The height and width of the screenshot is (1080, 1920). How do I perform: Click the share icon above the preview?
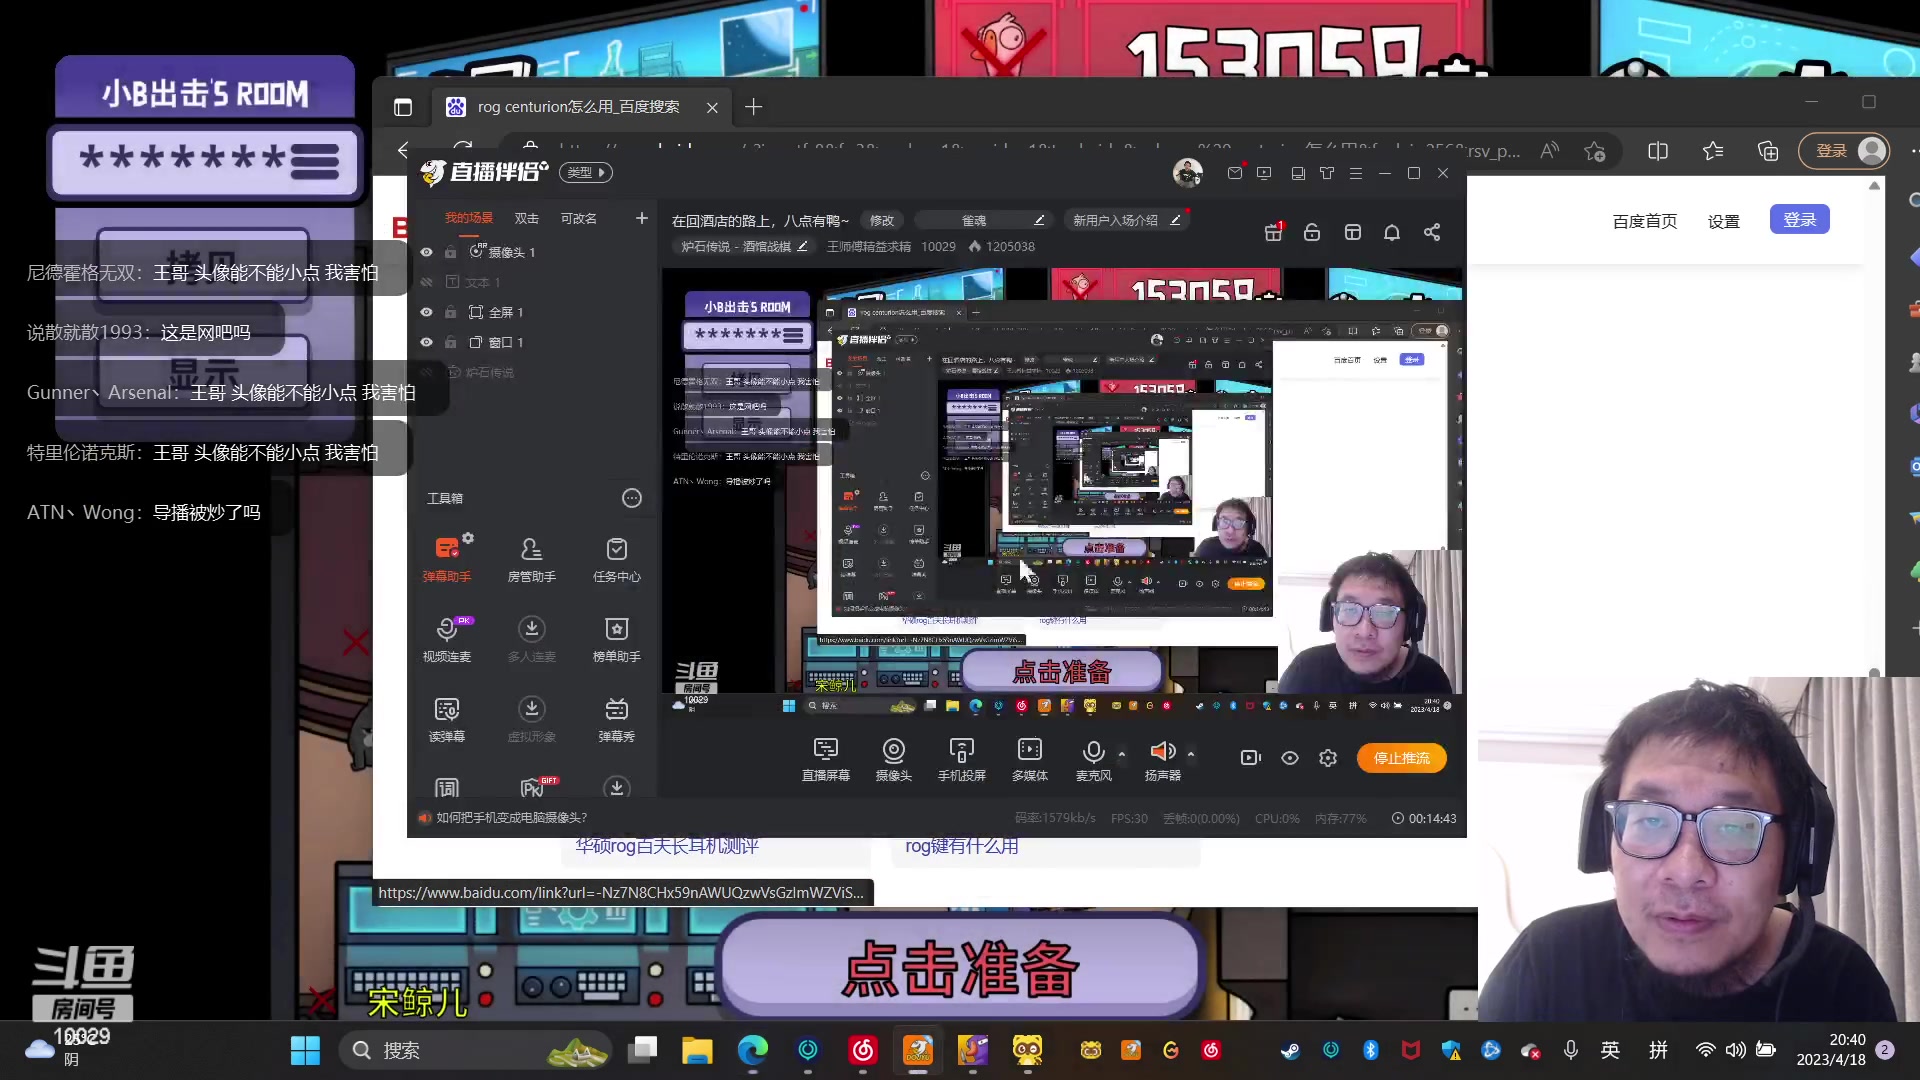point(1432,232)
